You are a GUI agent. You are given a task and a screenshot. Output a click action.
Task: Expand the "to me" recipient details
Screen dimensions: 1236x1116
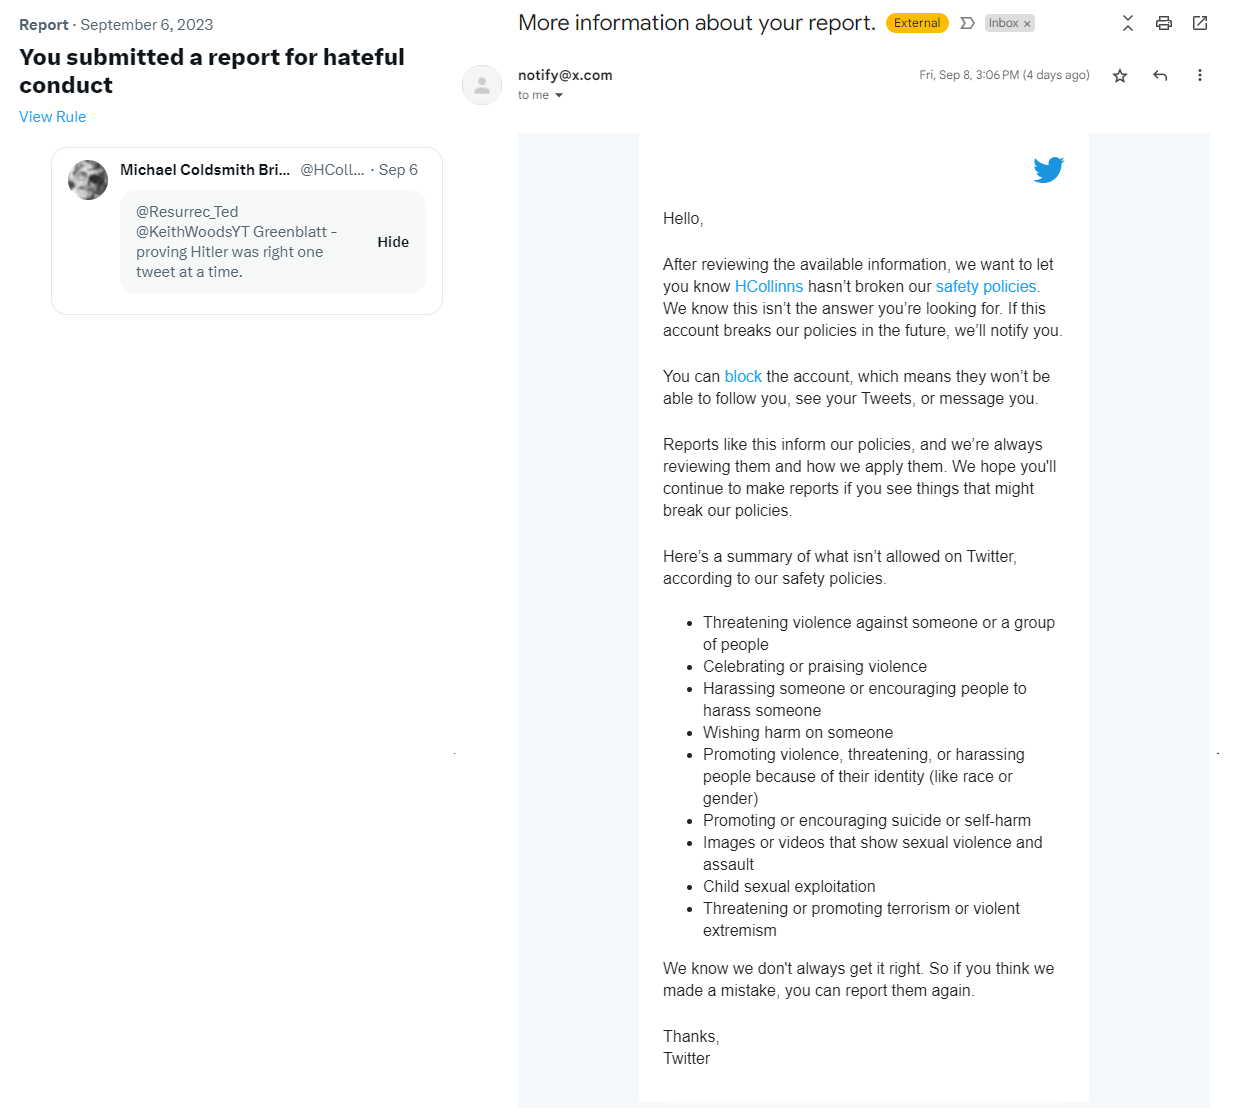pyautogui.click(x=559, y=96)
